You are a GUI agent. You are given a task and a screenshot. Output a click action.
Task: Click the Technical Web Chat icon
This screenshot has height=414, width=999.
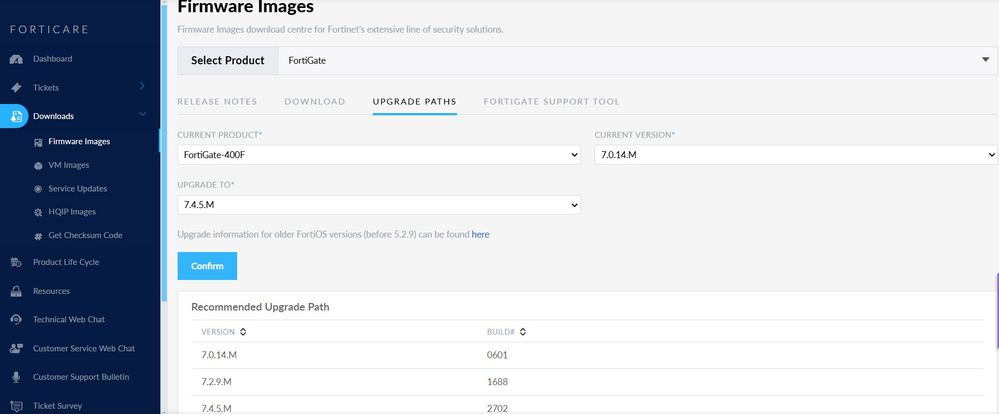coord(16,320)
